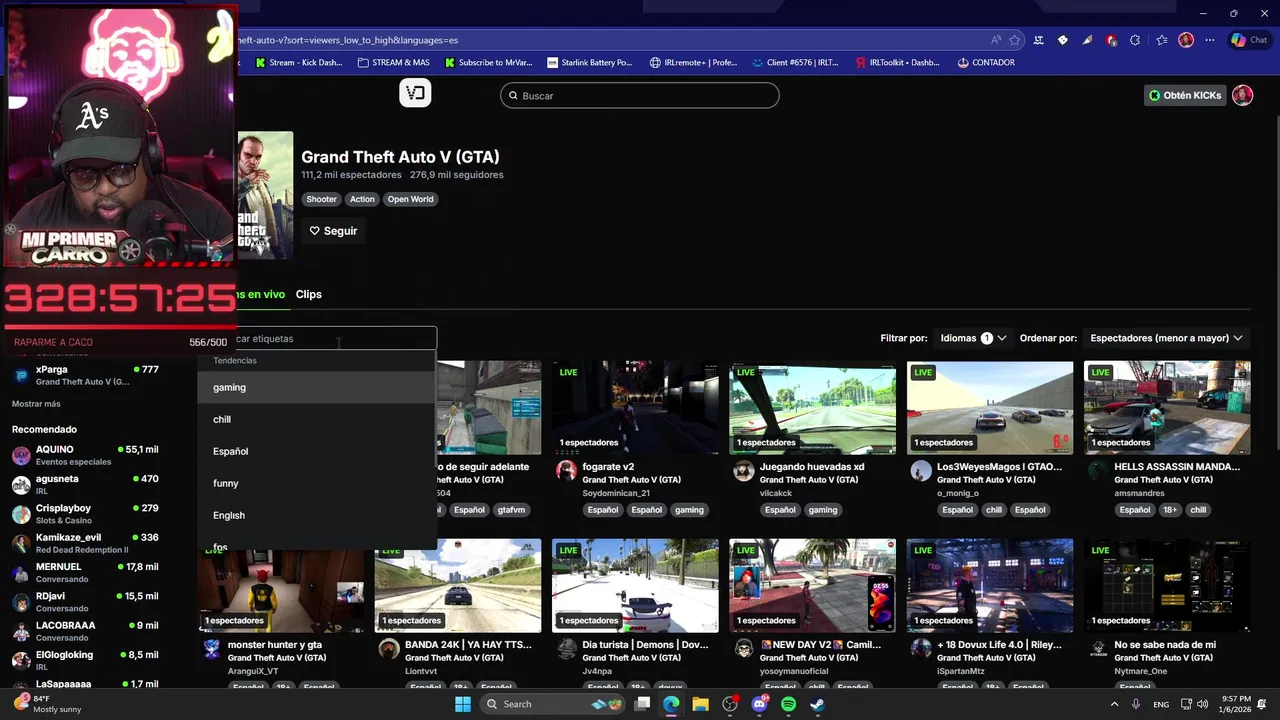Open Kamikaze_evil in the recommended channels
Image resolution: width=1280 pixels, height=720 pixels.
pos(85,543)
